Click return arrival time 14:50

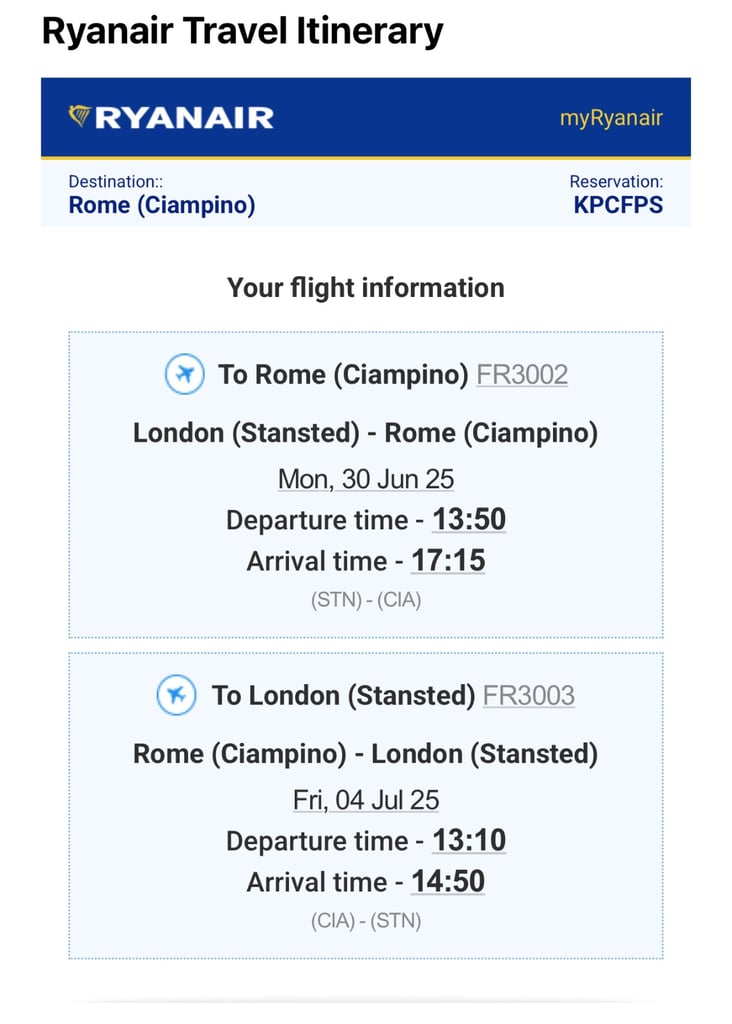[x=448, y=882]
